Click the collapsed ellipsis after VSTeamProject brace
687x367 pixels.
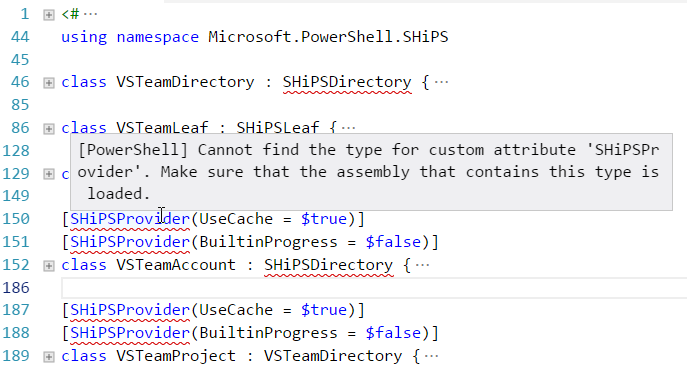[432, 356]
